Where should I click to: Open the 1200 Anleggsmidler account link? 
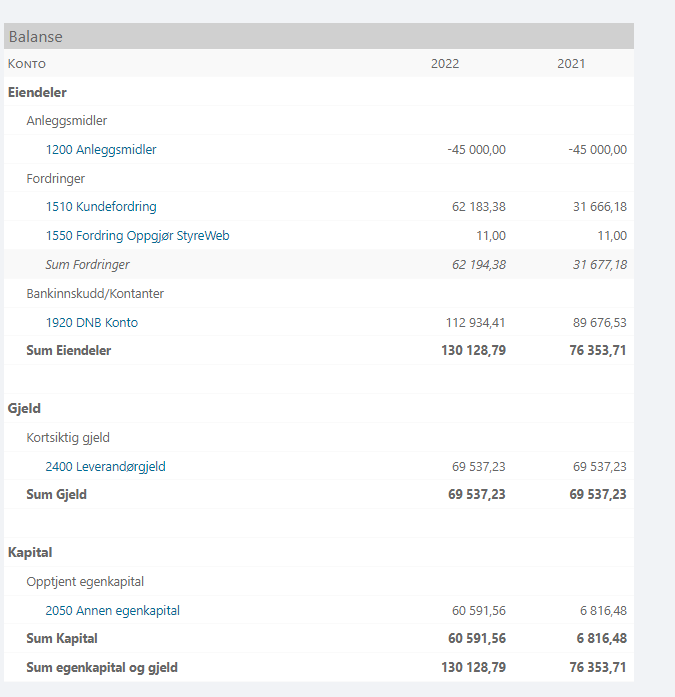pyautogui.click(x=101, y=150)
